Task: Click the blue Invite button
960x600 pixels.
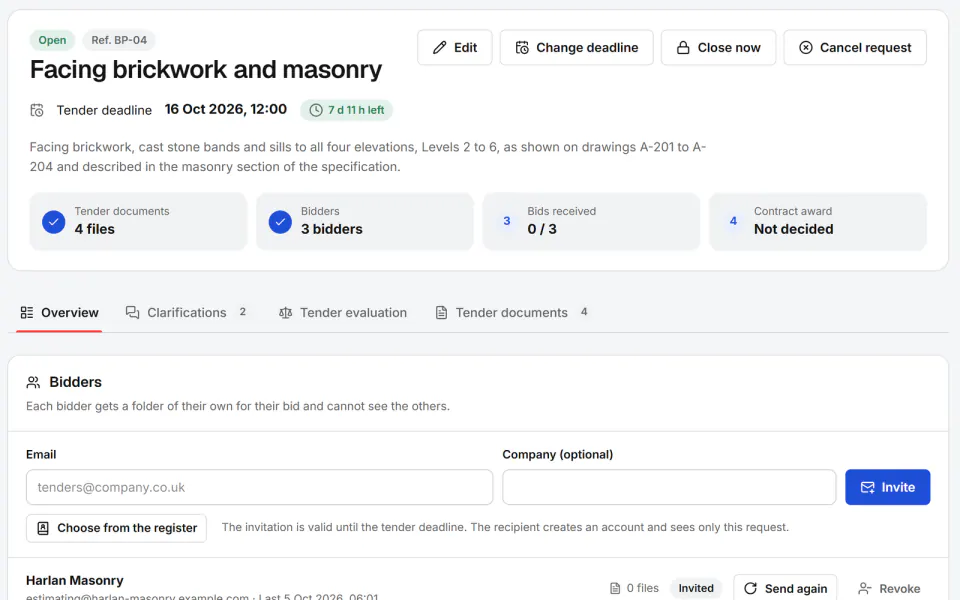Action: (x=888, y=487)
